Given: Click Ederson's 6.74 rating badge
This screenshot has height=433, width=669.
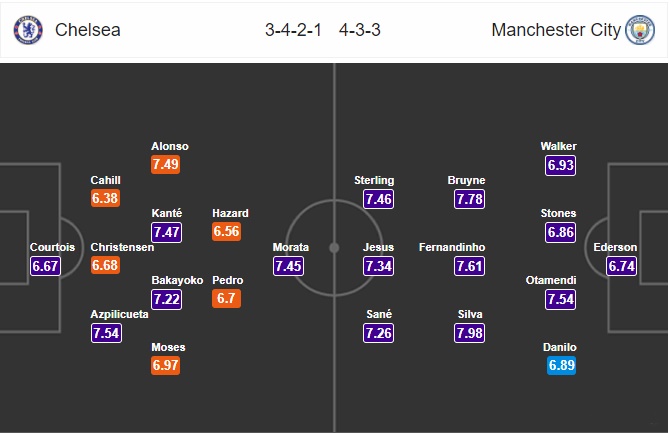Looking at the screenshot, I should 621,266.
